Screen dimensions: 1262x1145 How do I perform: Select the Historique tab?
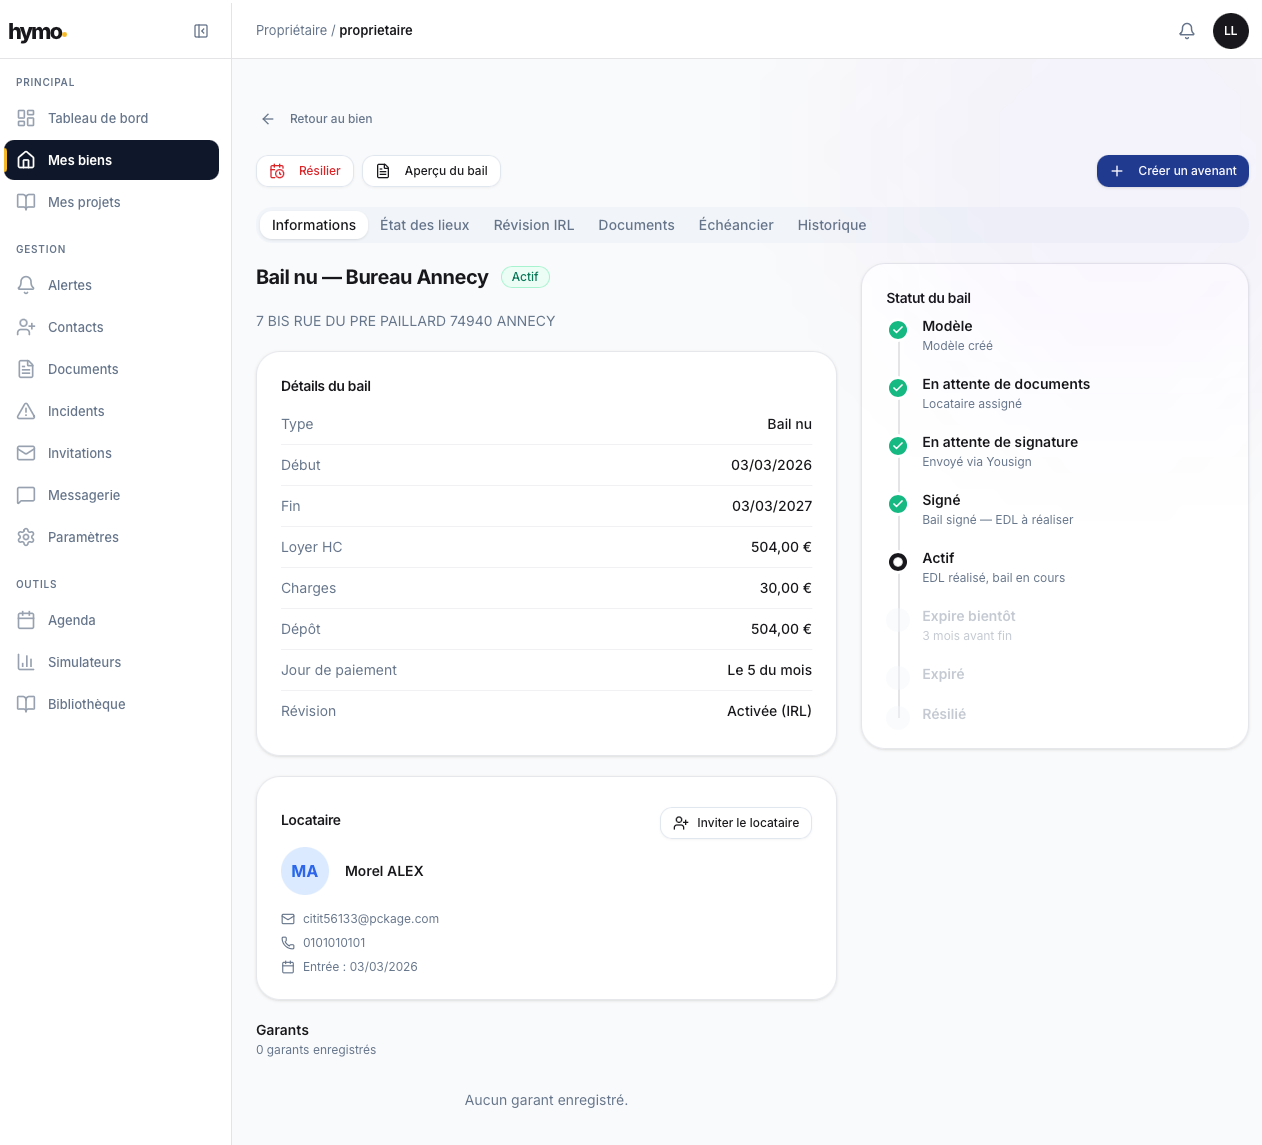coord(831,225)
